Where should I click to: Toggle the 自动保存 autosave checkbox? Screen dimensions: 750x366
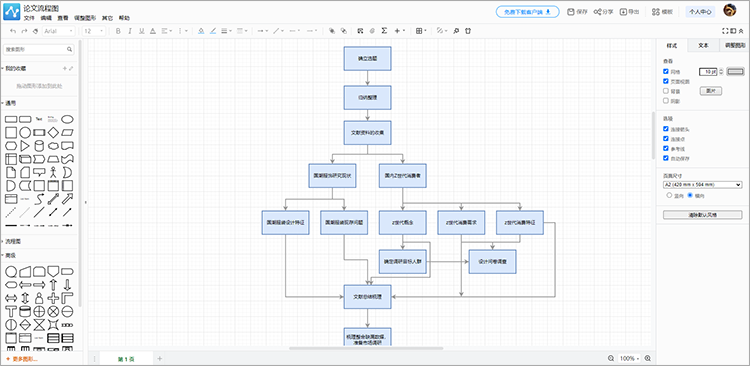click(x=666, y=158)
